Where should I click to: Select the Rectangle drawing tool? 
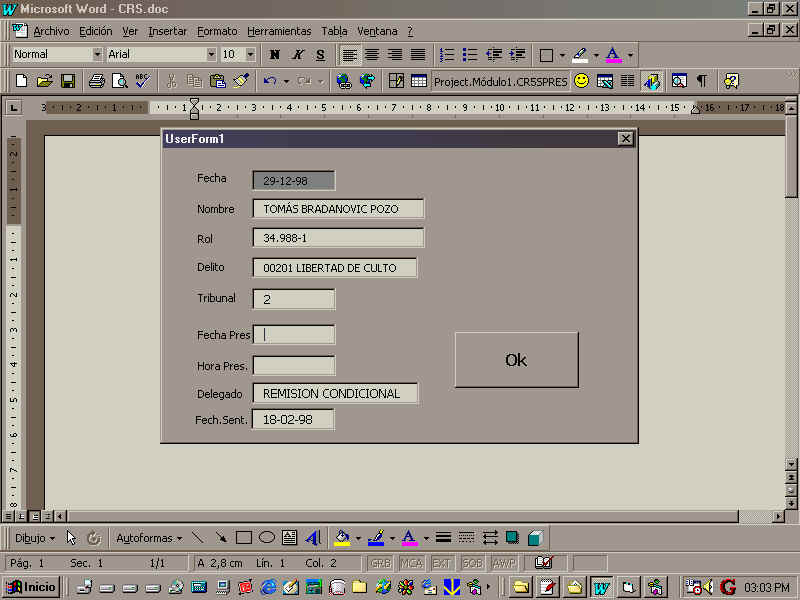pos(243,538)
